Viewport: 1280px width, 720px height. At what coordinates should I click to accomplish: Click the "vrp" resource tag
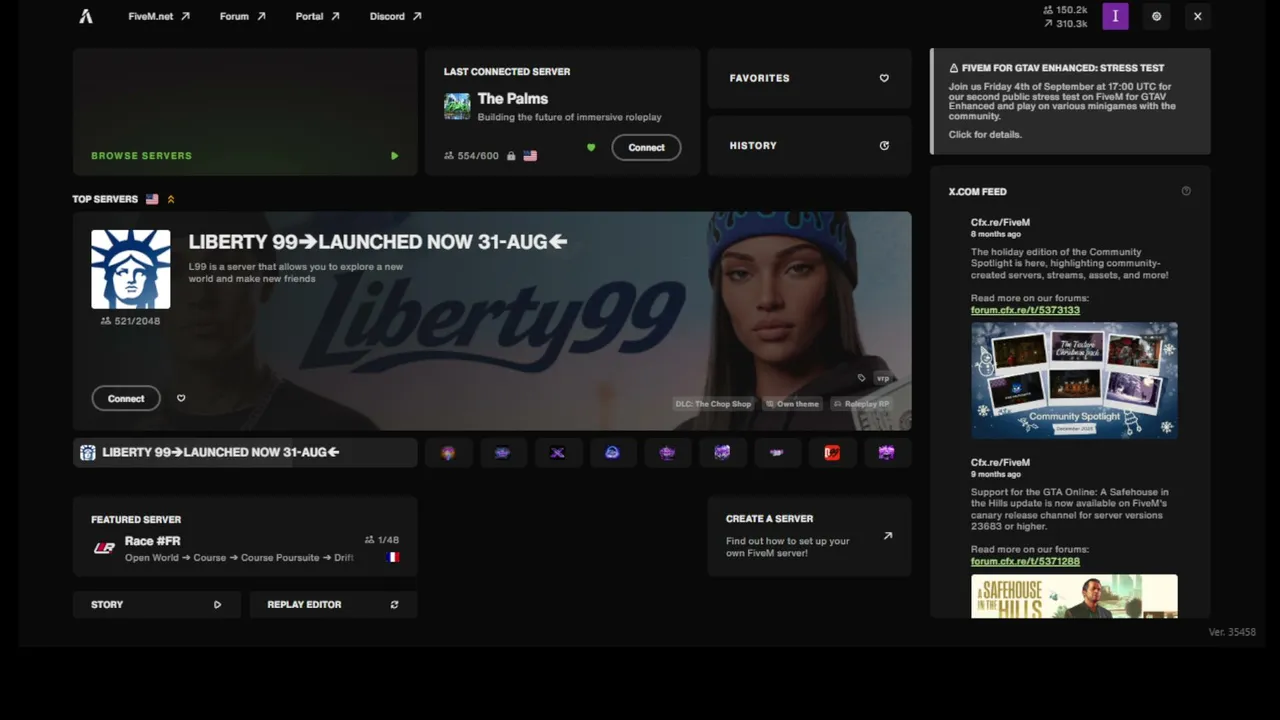click(883, 379)
